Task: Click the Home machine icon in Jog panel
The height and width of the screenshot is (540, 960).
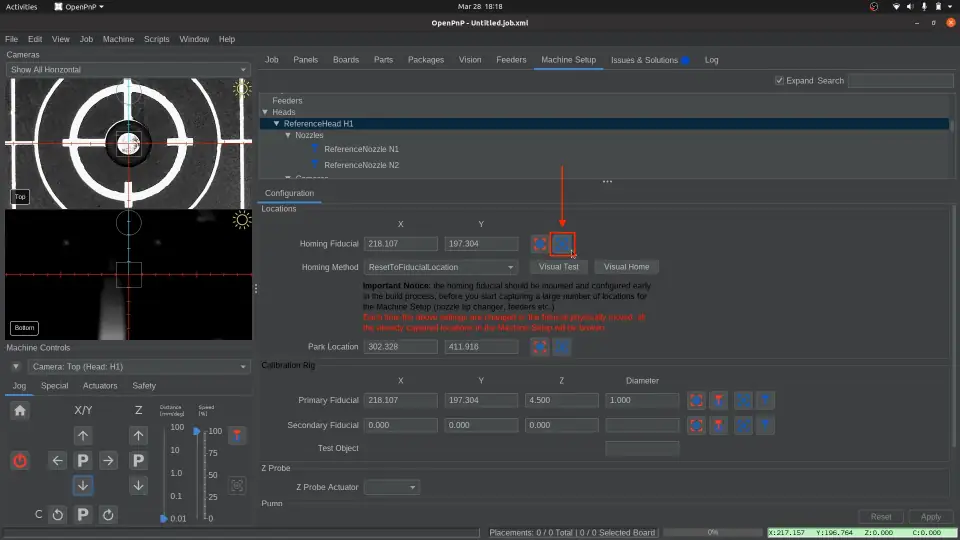Action: pyautogui.click(x=20, y=410)
